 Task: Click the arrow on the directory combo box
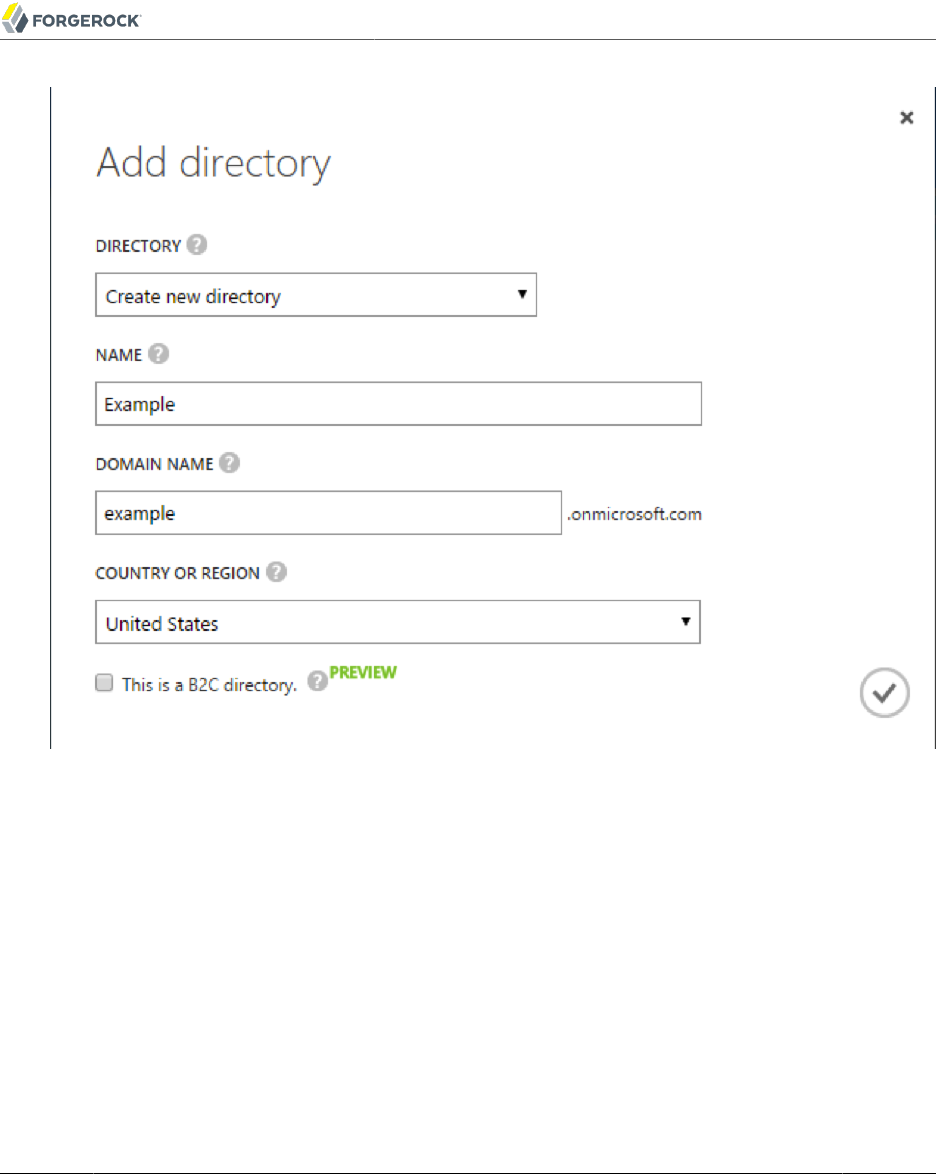[x=521, y=295]
